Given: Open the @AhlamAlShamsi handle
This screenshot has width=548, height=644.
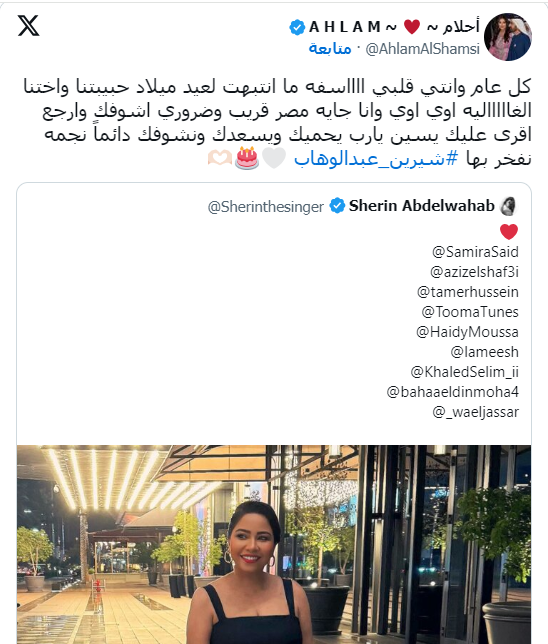Looking at the screenshot, I should tap(422, 49).
